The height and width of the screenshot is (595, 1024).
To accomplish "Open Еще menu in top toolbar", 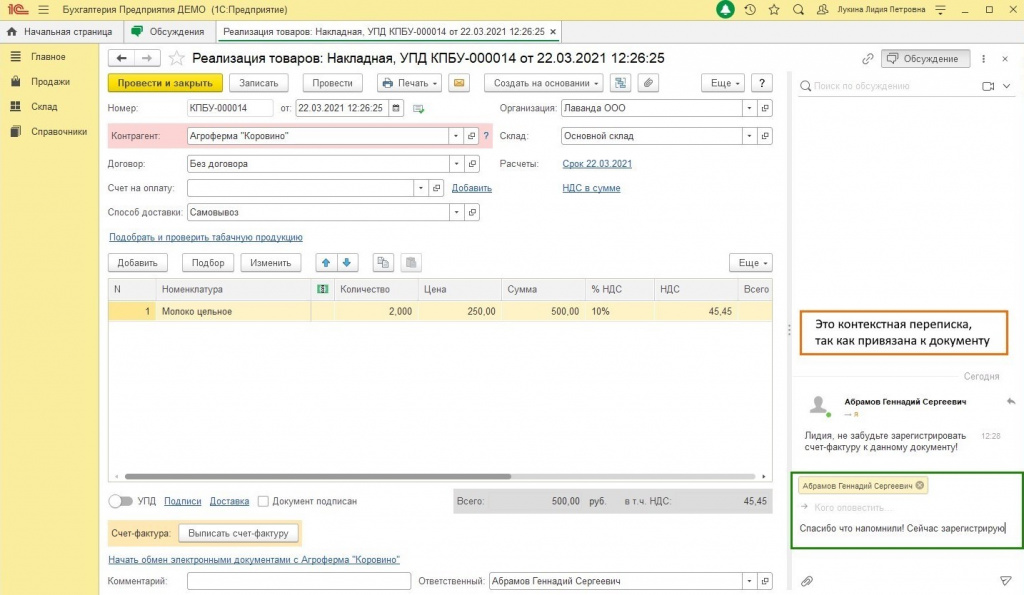I will pos(724,83).
